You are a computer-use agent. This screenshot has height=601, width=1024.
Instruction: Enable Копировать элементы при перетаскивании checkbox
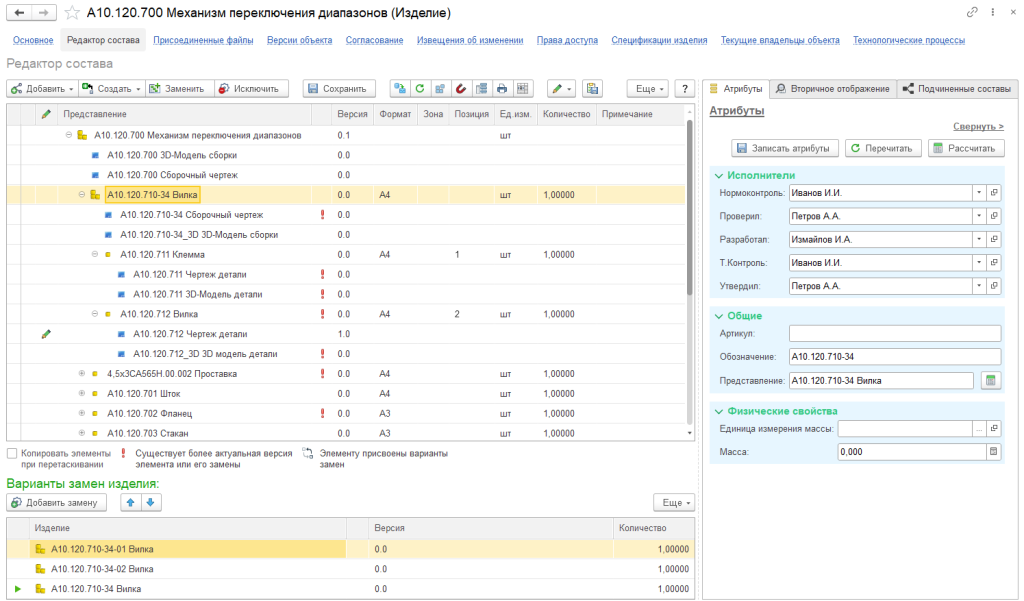tap(12, 454)
